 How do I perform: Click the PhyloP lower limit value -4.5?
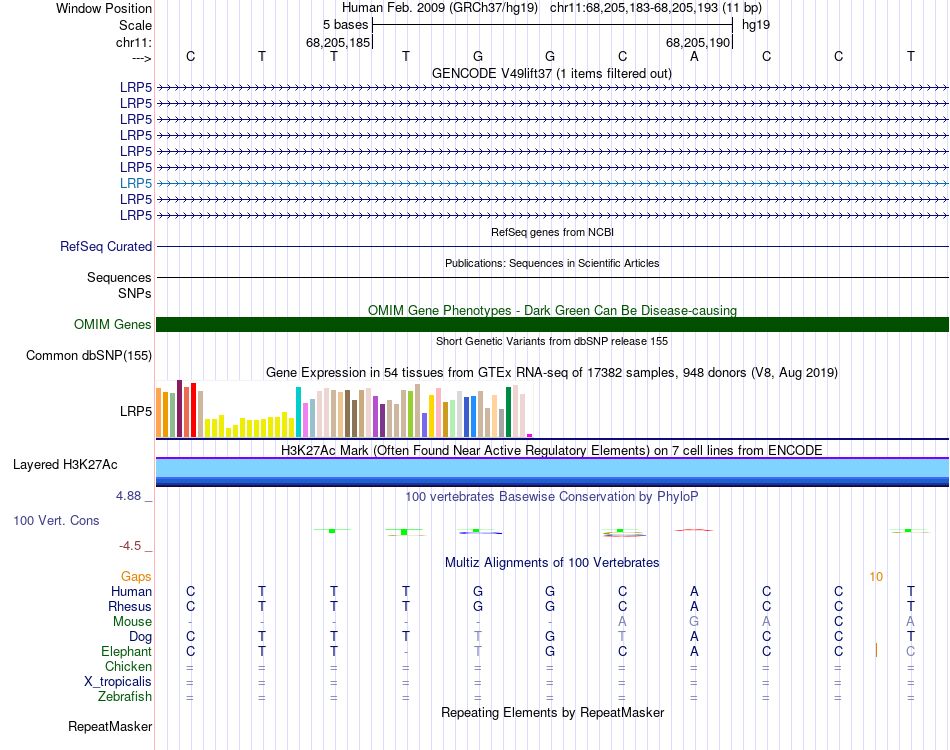[130, 546]
